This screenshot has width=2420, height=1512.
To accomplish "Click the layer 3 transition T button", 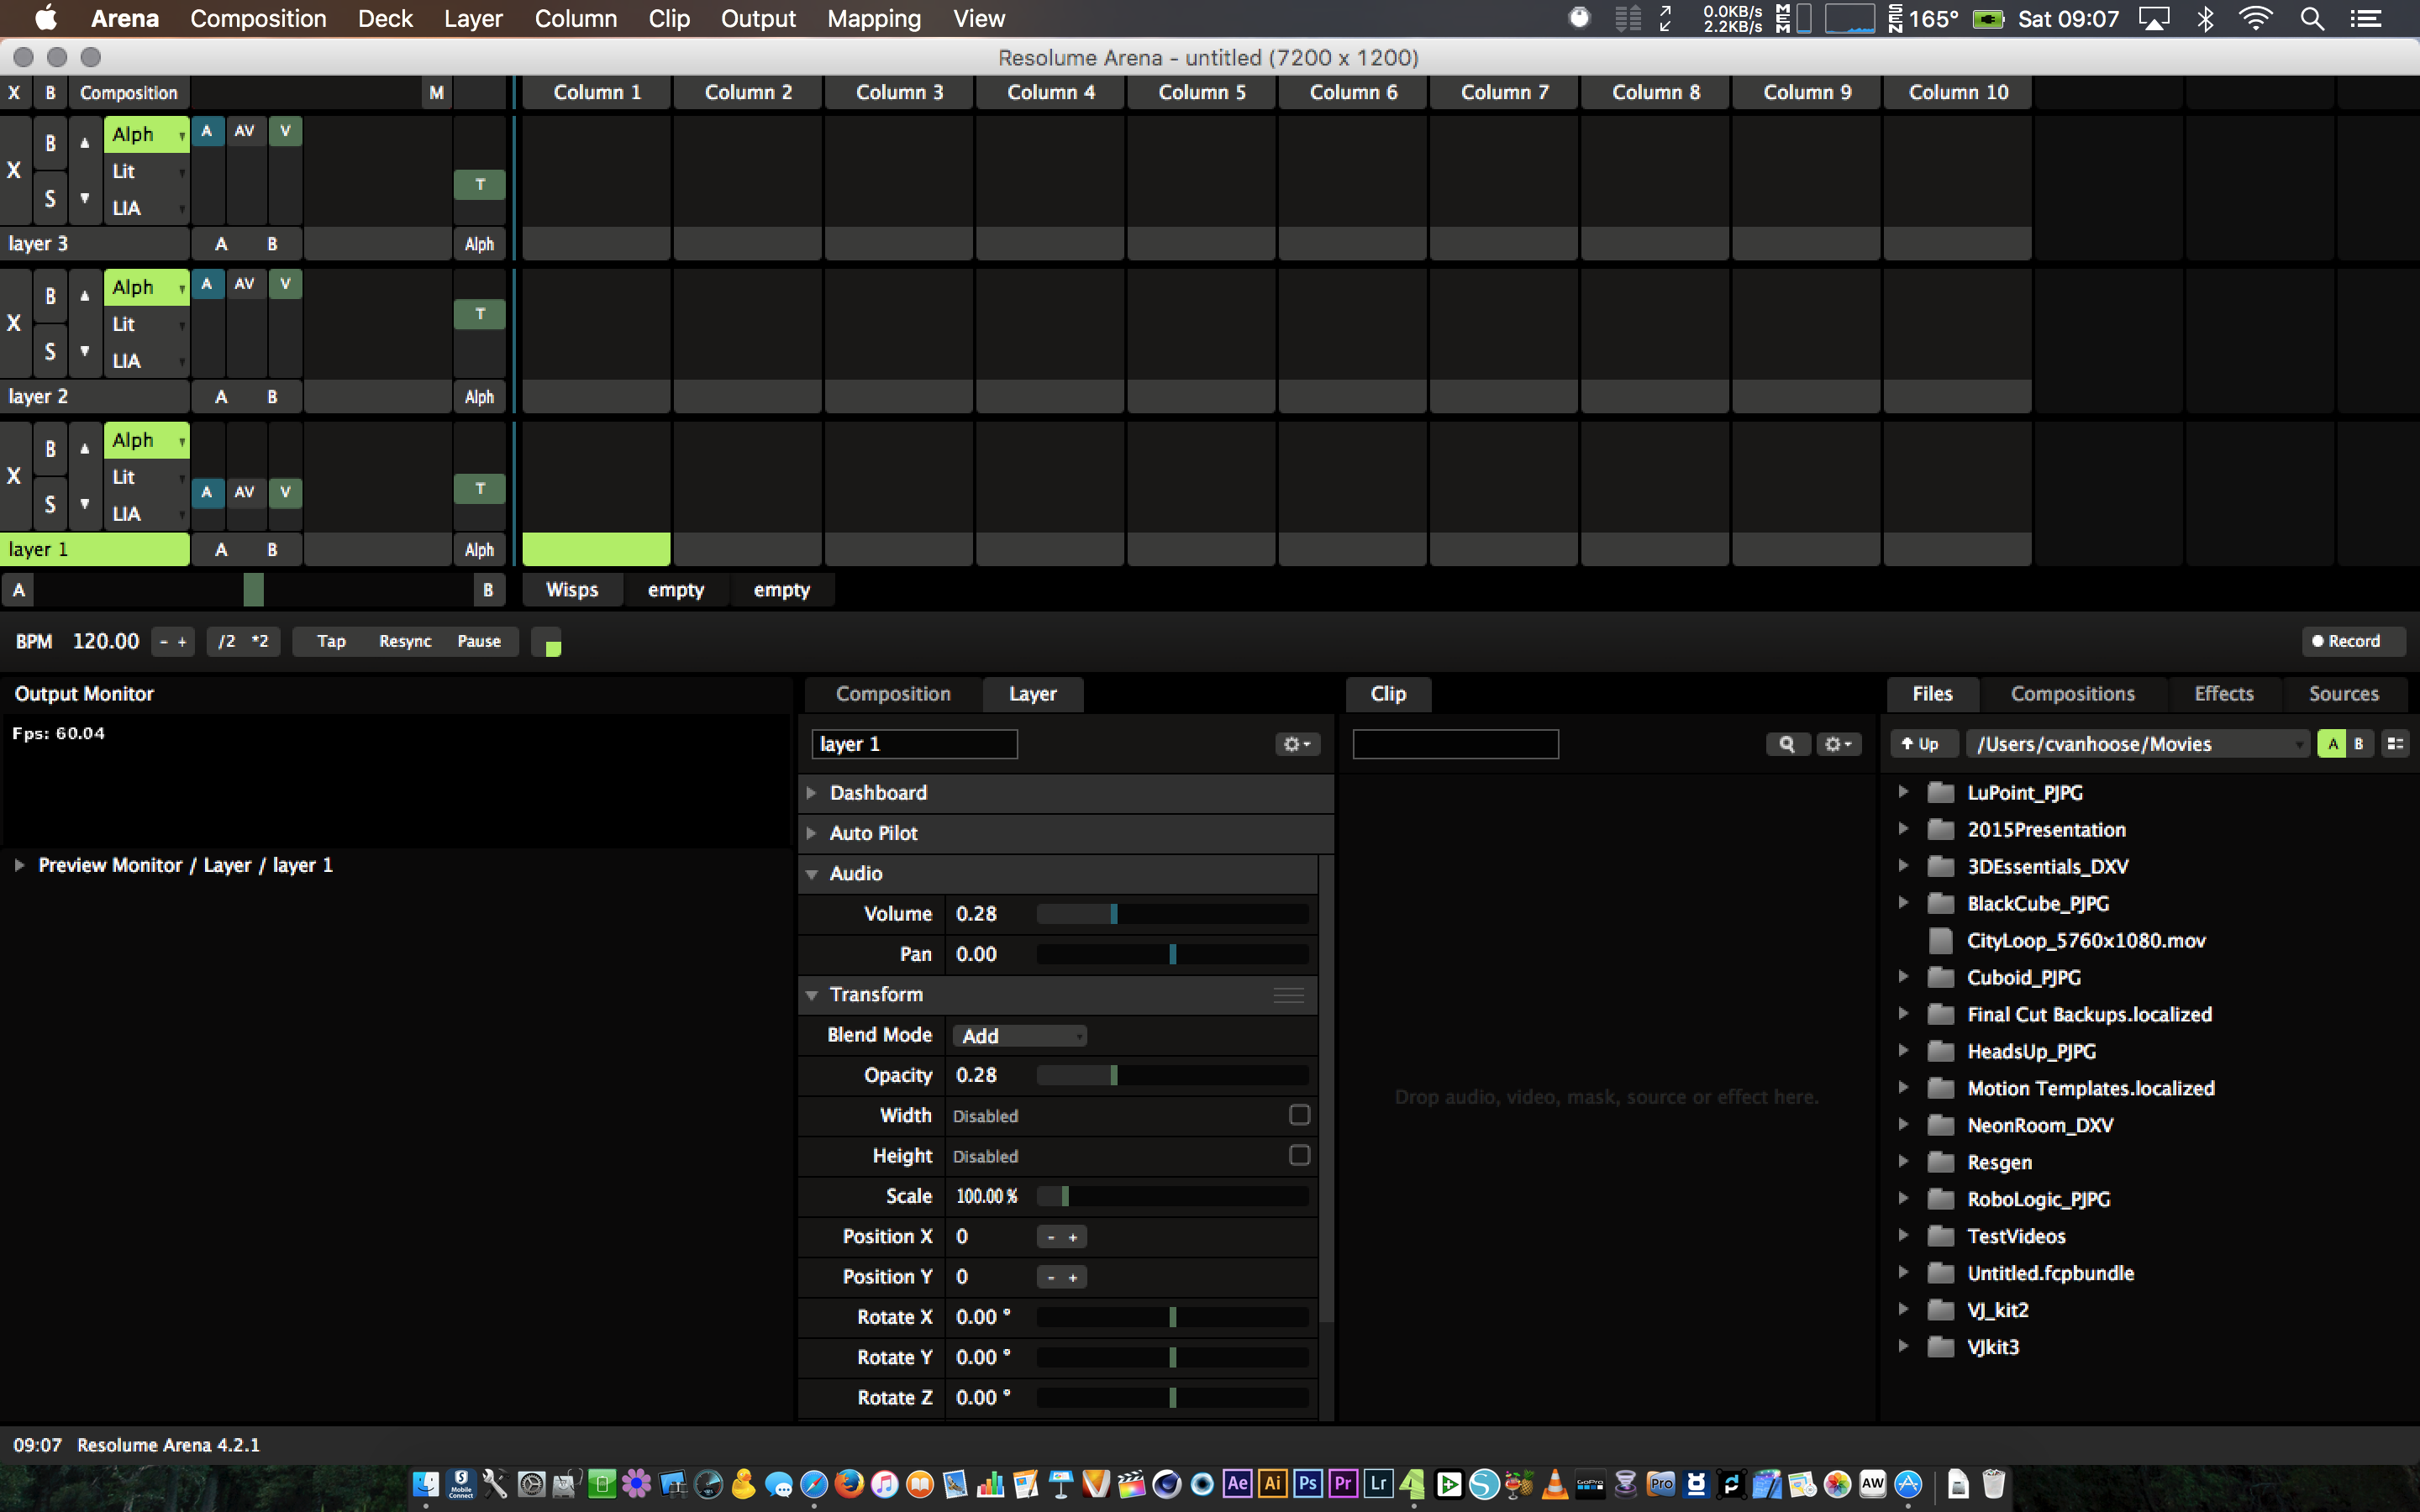I will tap(479, 184).
